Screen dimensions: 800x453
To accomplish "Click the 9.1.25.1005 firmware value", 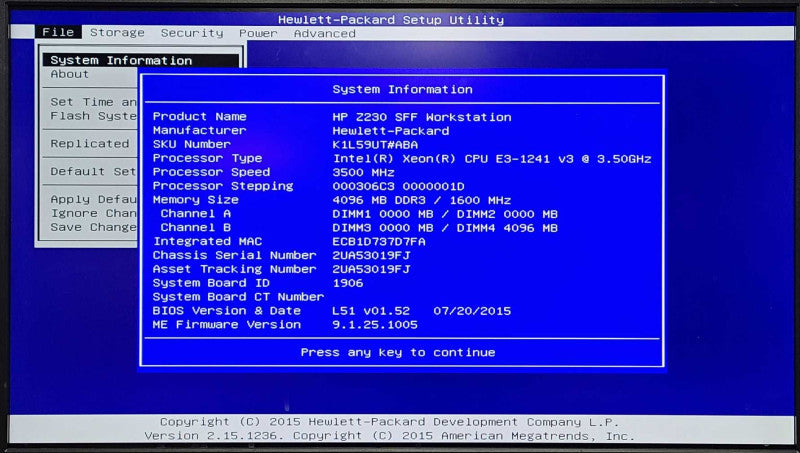I will (x=375, y=325).
